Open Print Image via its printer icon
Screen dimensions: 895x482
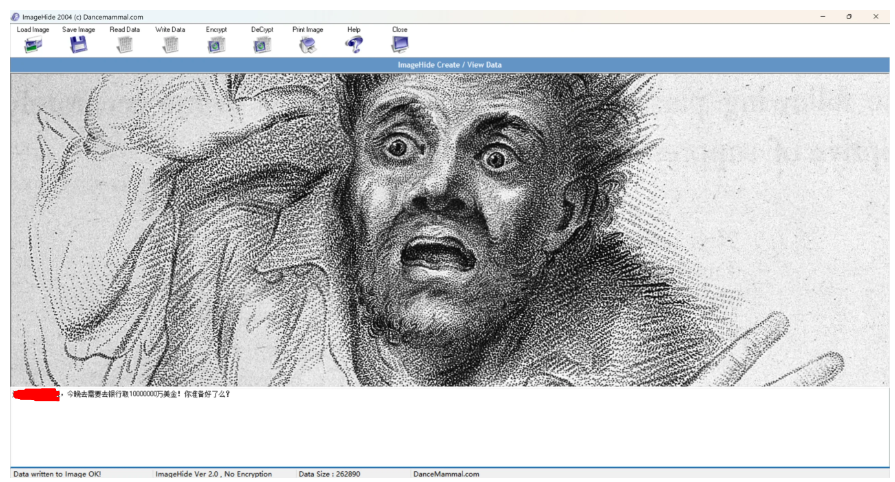pos(307,44)
